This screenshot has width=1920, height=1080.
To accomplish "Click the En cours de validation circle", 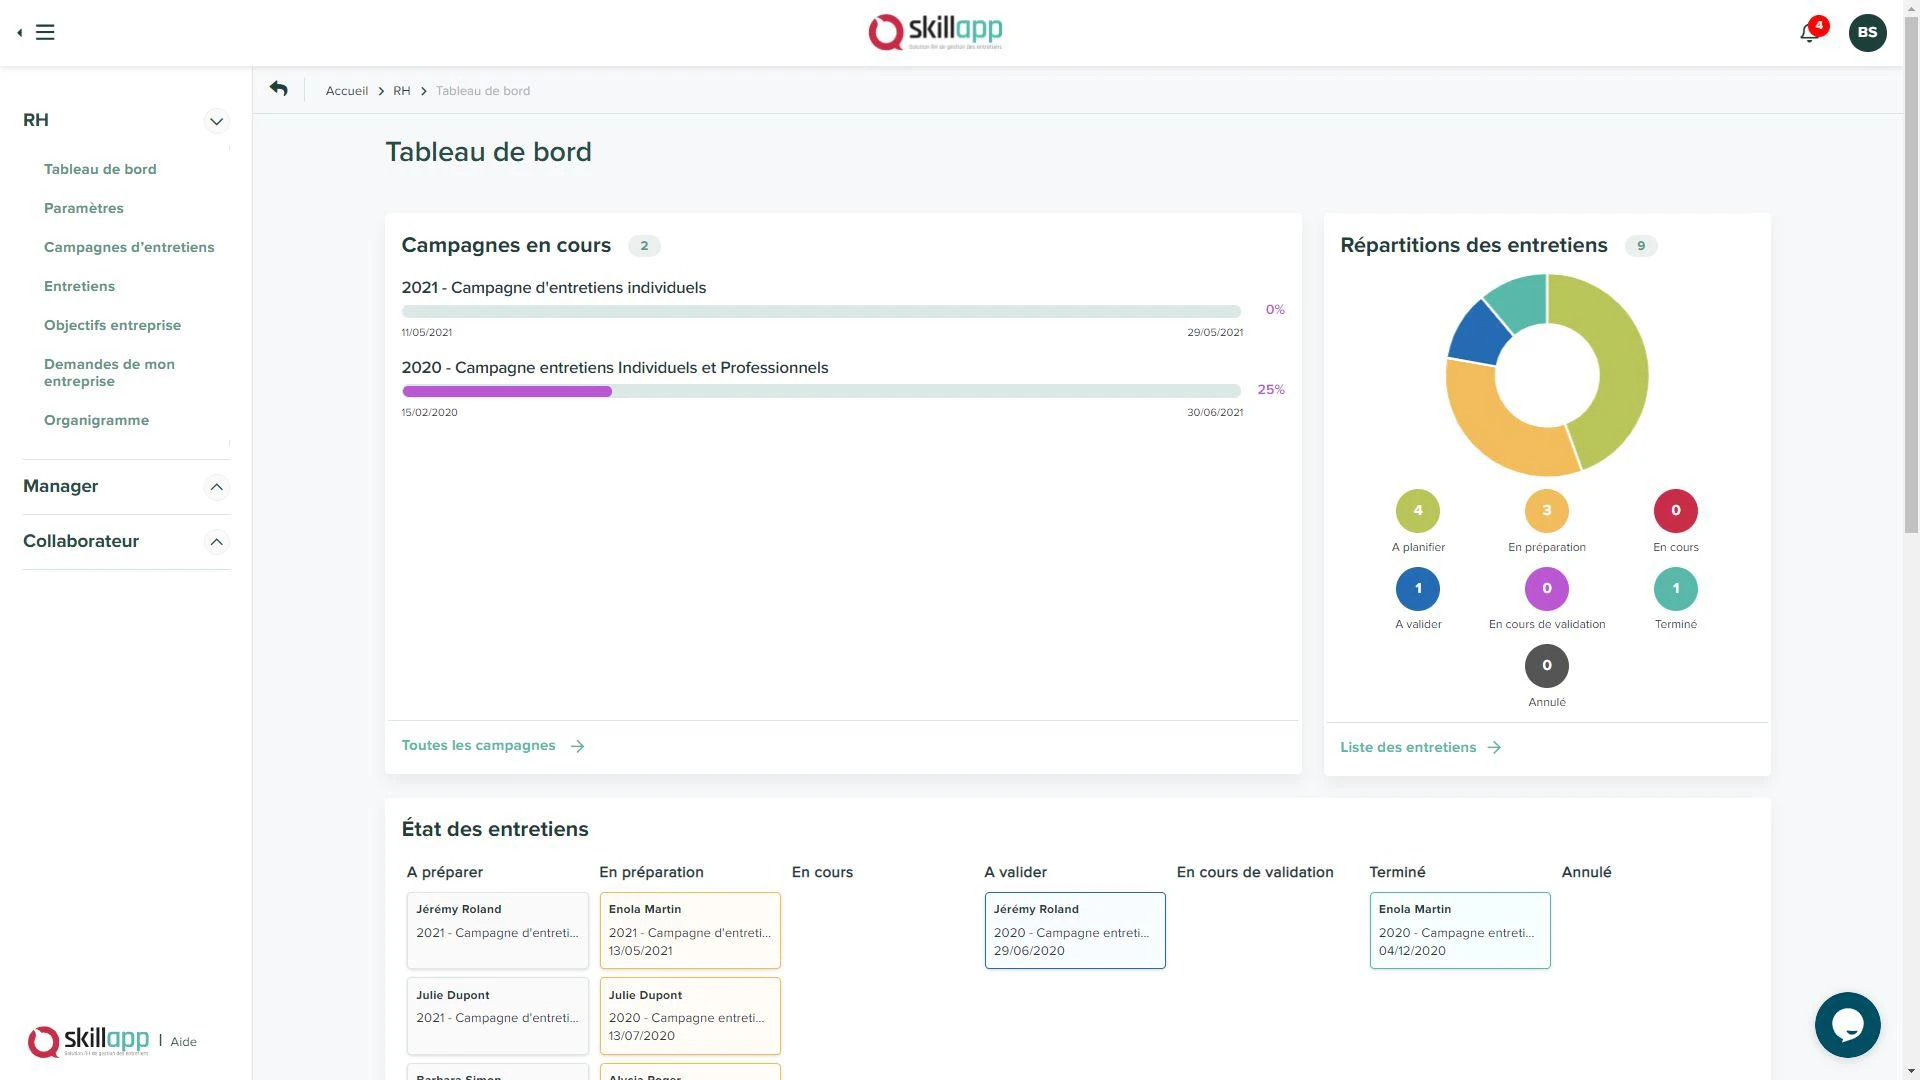I will [1546, 589].
